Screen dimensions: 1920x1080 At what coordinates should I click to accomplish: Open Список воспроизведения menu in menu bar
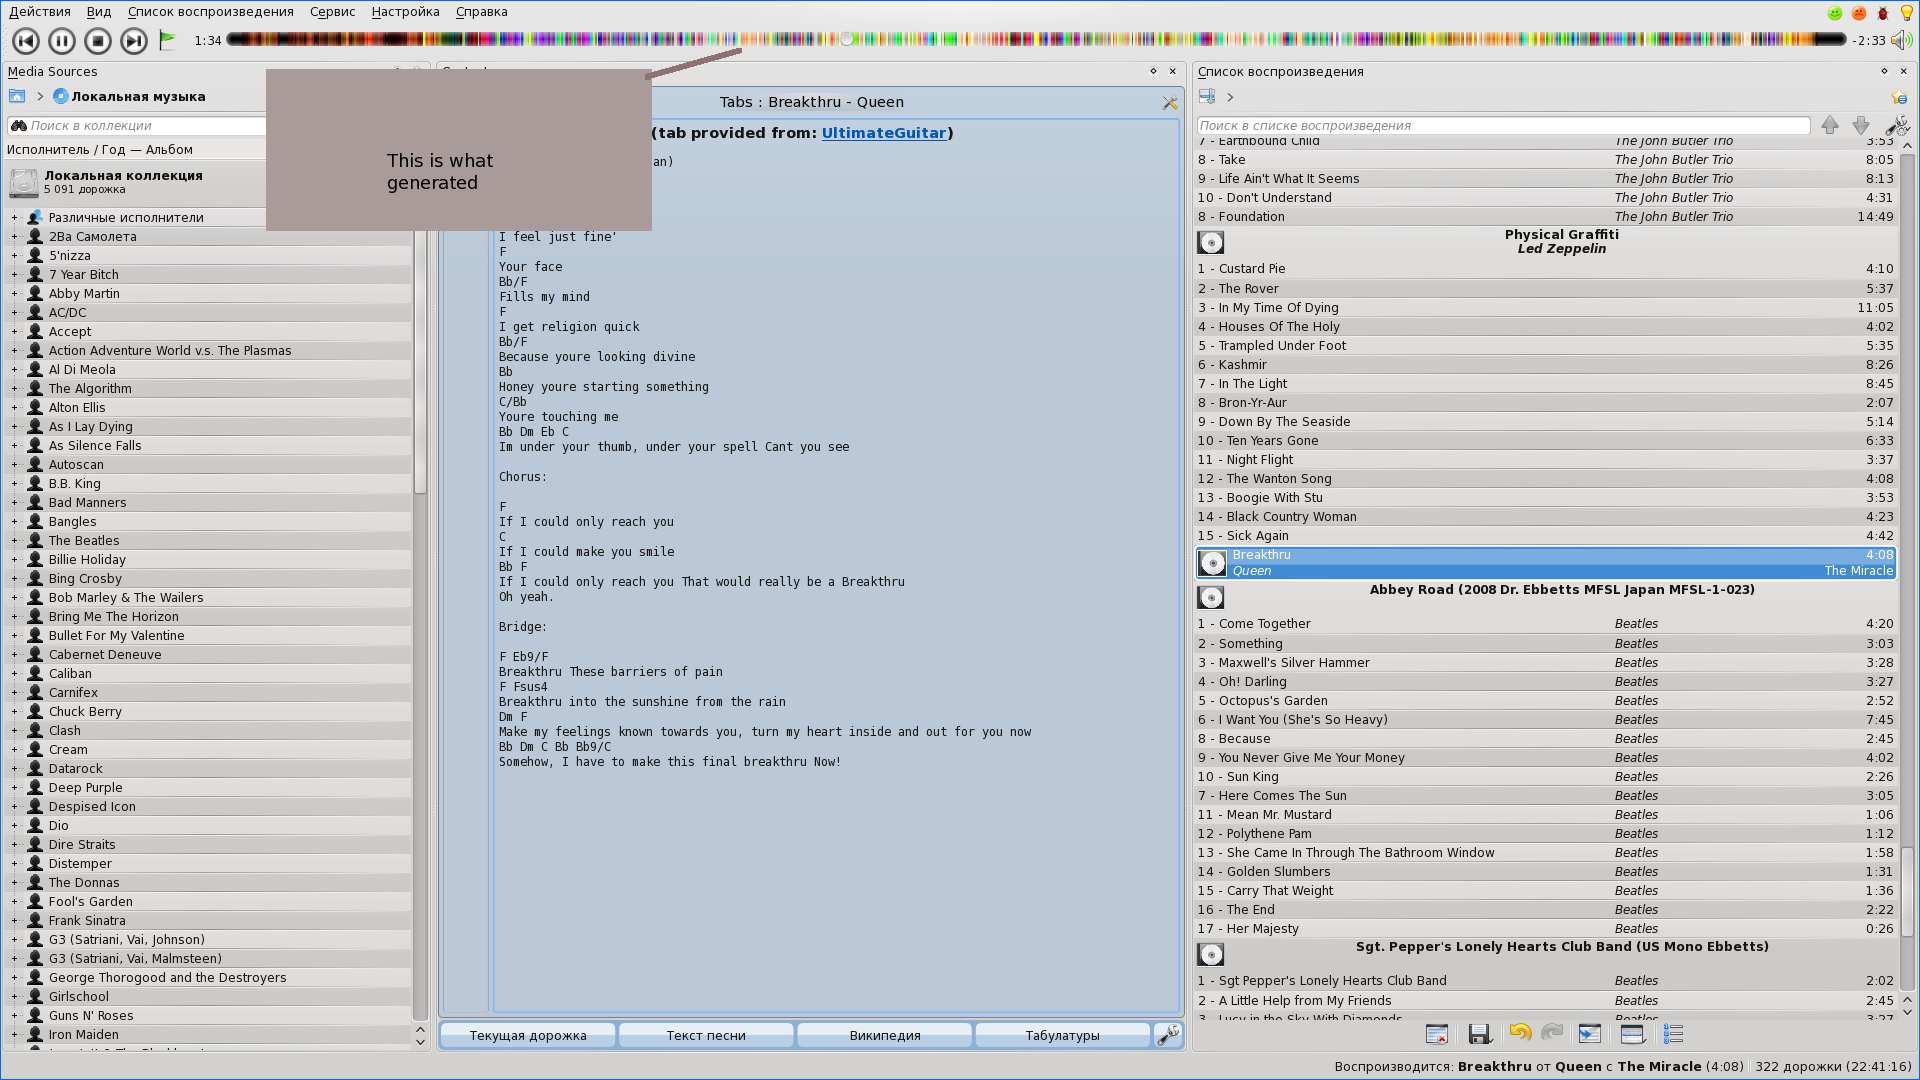click(211, 12)
